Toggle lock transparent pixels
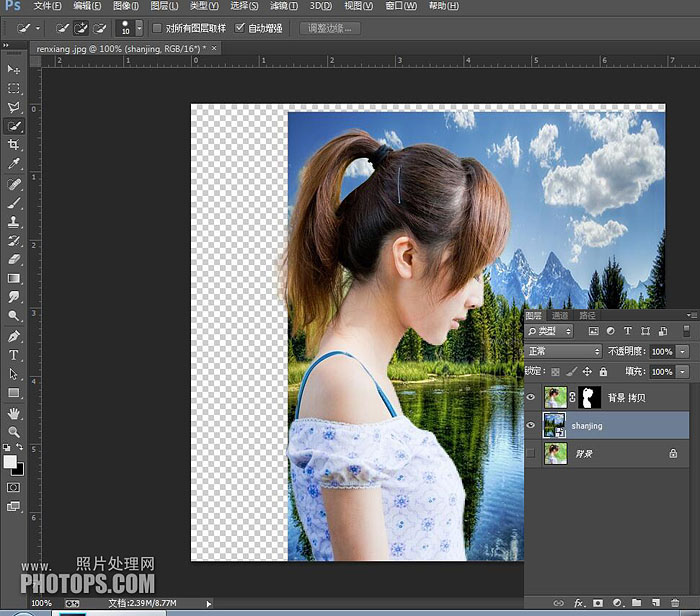Screen dimensions: 700x616 pyautogui.click(x=555, y=372)
